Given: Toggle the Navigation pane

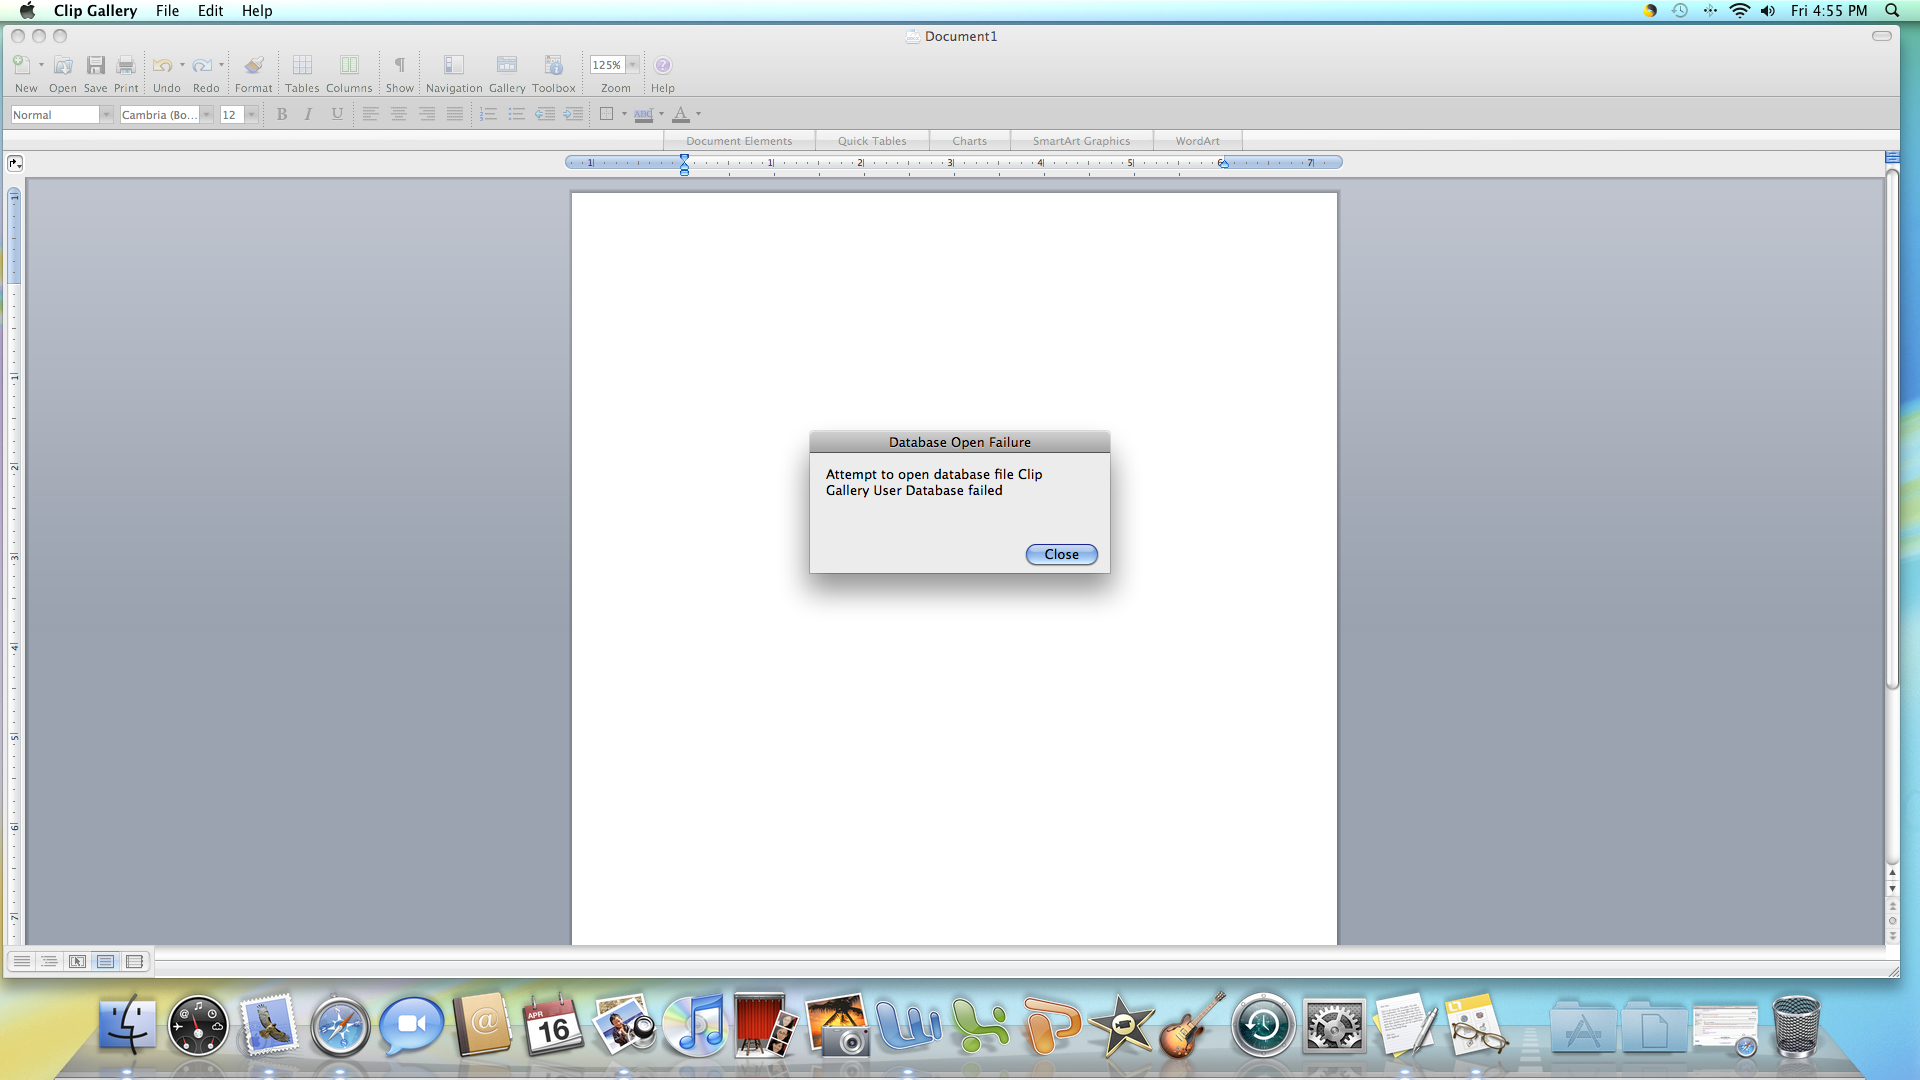Looking at the screenshot, I should (x=454, y=65).
